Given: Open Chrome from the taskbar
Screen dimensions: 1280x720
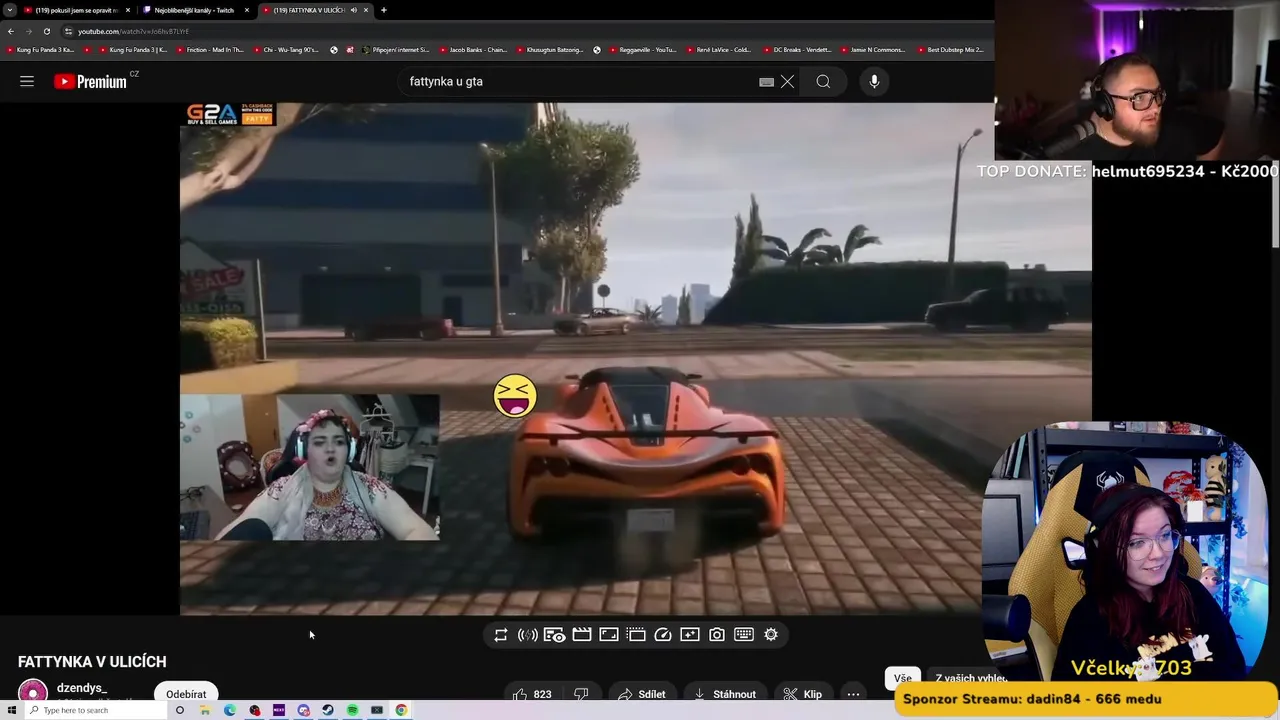Looking at the screenshot, I should tap(401, 710).
